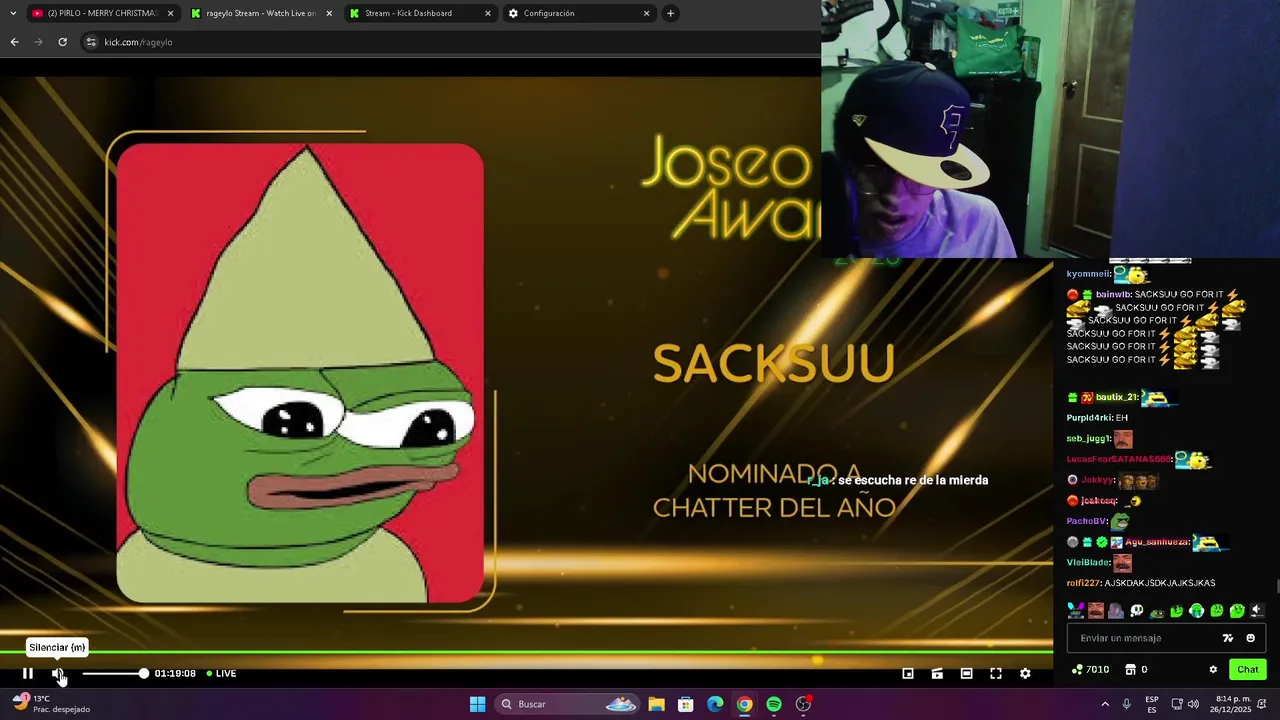Switch ESP keyboard language
This screenshot has height=720, width=1280.
tap(1152, 704)
